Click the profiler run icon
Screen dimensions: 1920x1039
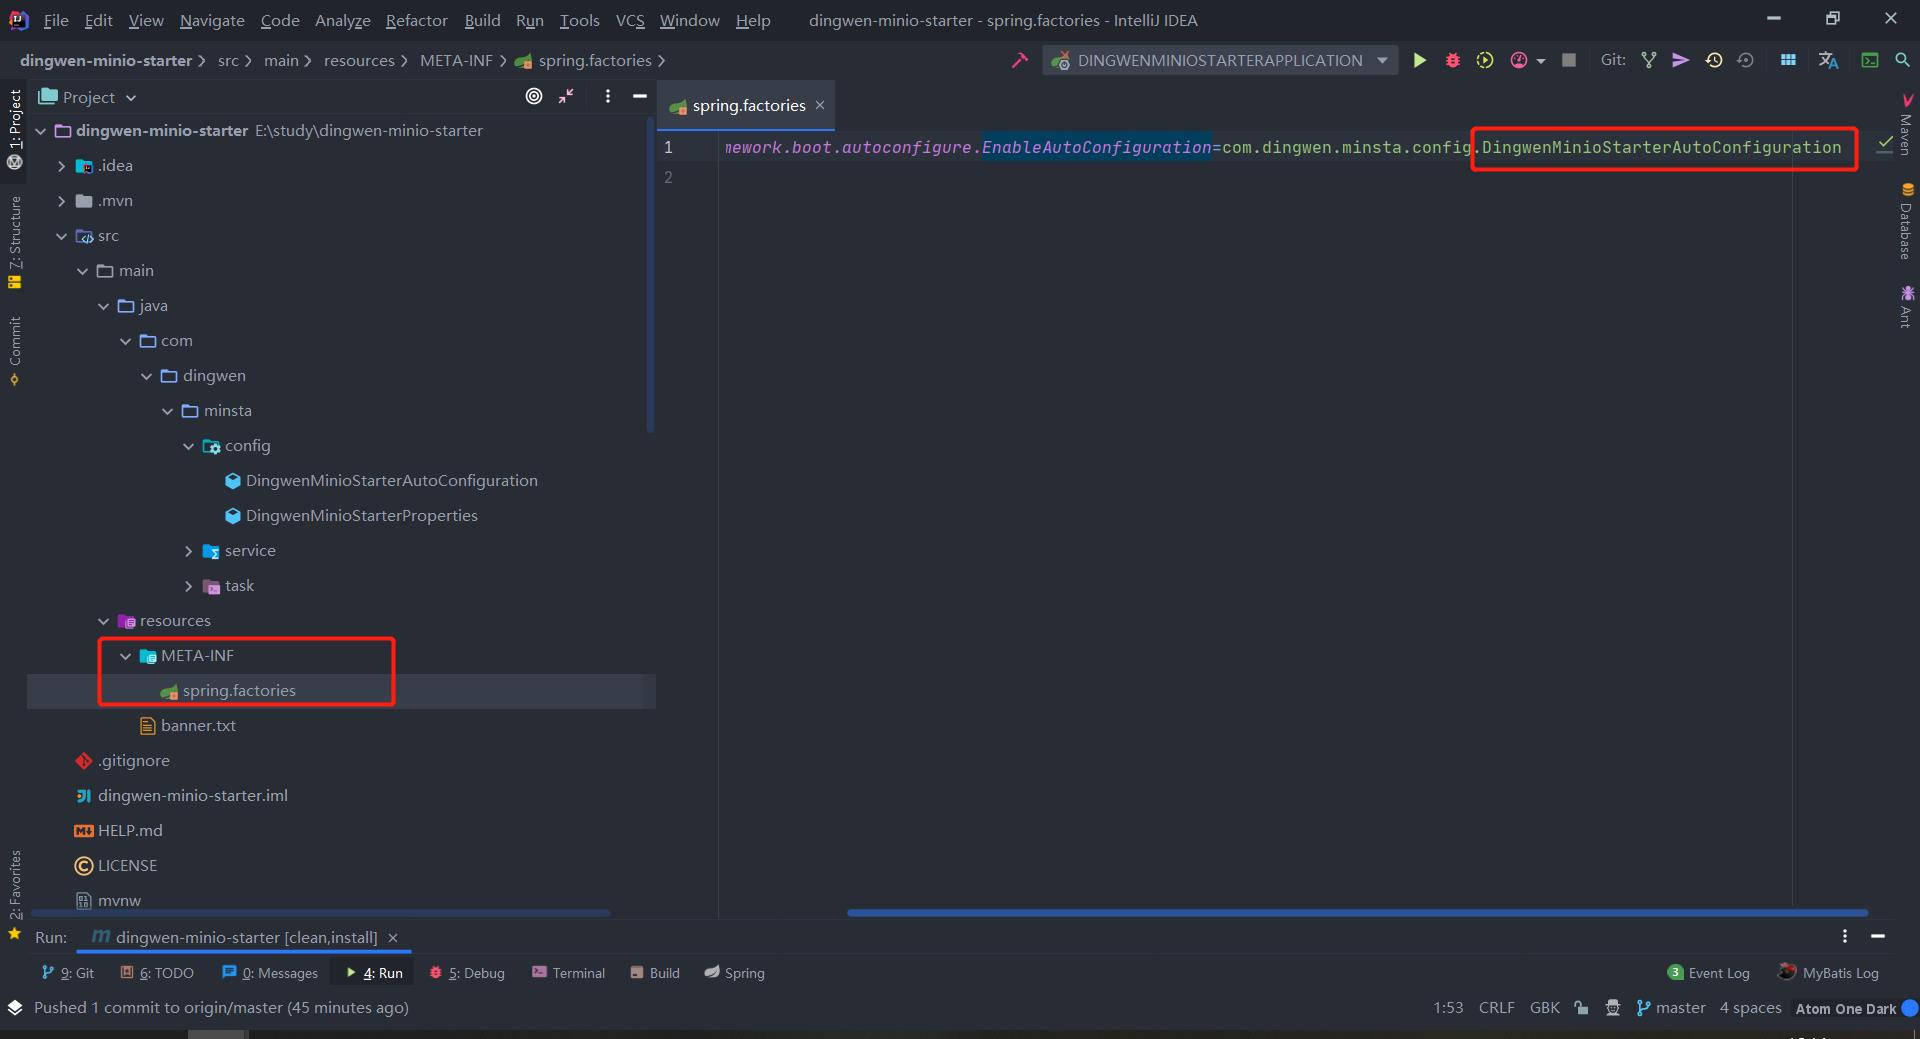(1519, 61)
